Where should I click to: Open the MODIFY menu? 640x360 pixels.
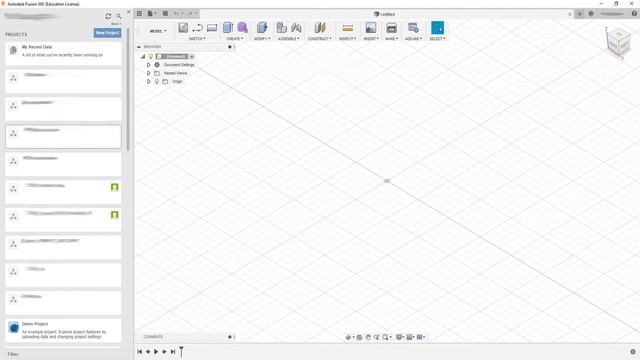262,38
